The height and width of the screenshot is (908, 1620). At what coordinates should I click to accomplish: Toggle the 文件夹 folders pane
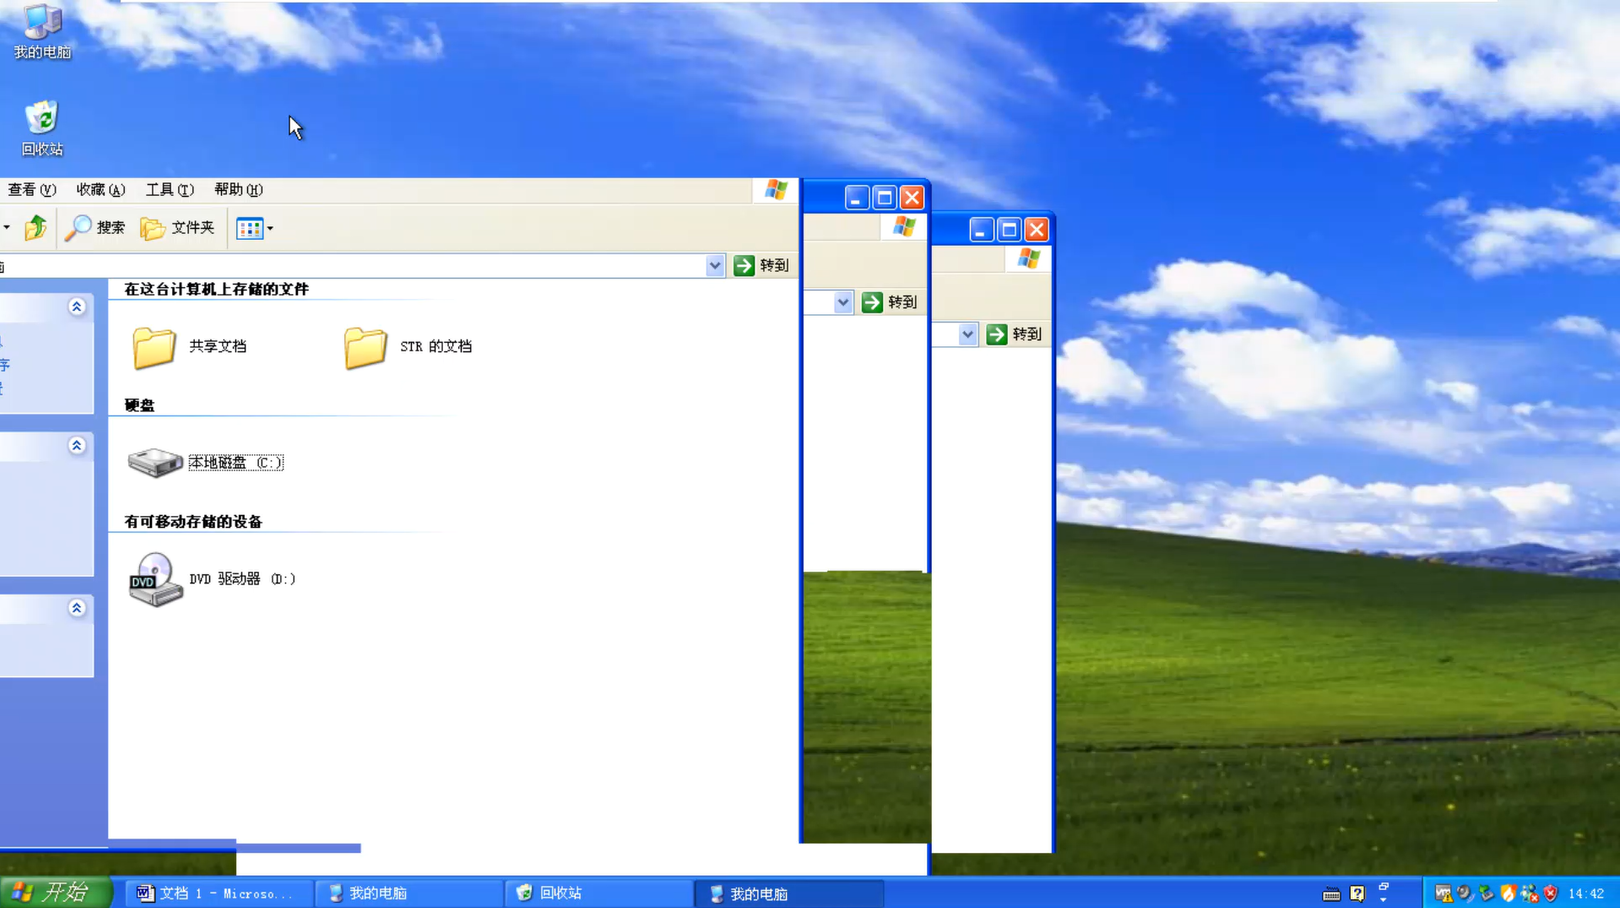pyautogui.click(x=178, y=228)
